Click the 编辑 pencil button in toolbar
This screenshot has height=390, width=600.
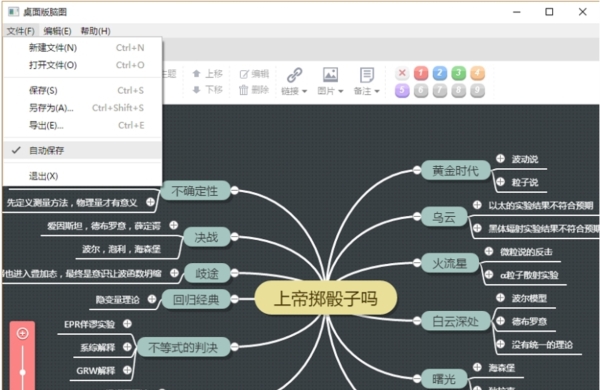[x=254, y=73]
